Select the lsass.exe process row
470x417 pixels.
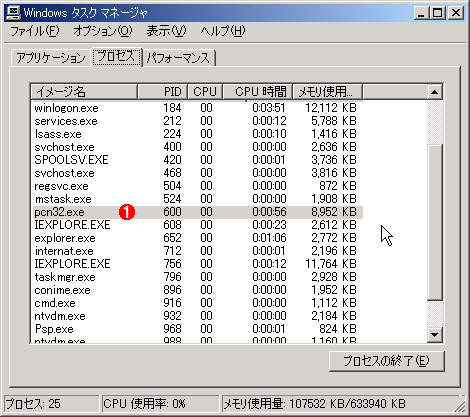coord(197,134)
